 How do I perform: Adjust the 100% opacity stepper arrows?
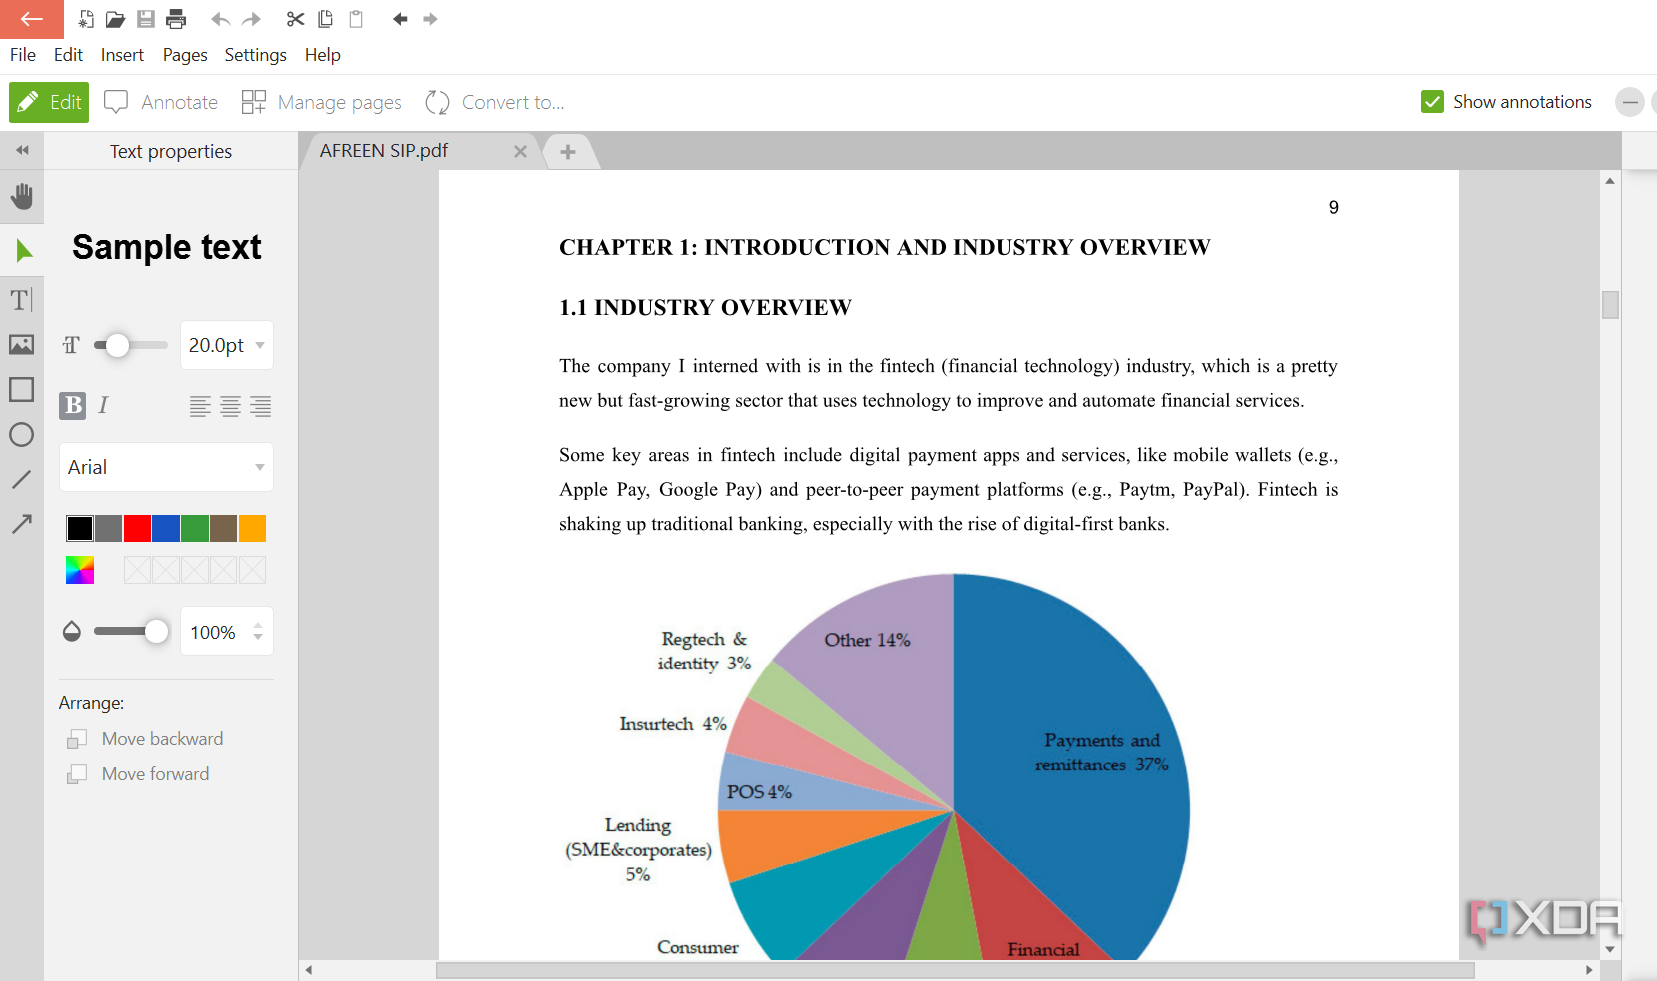pos(258,632)
